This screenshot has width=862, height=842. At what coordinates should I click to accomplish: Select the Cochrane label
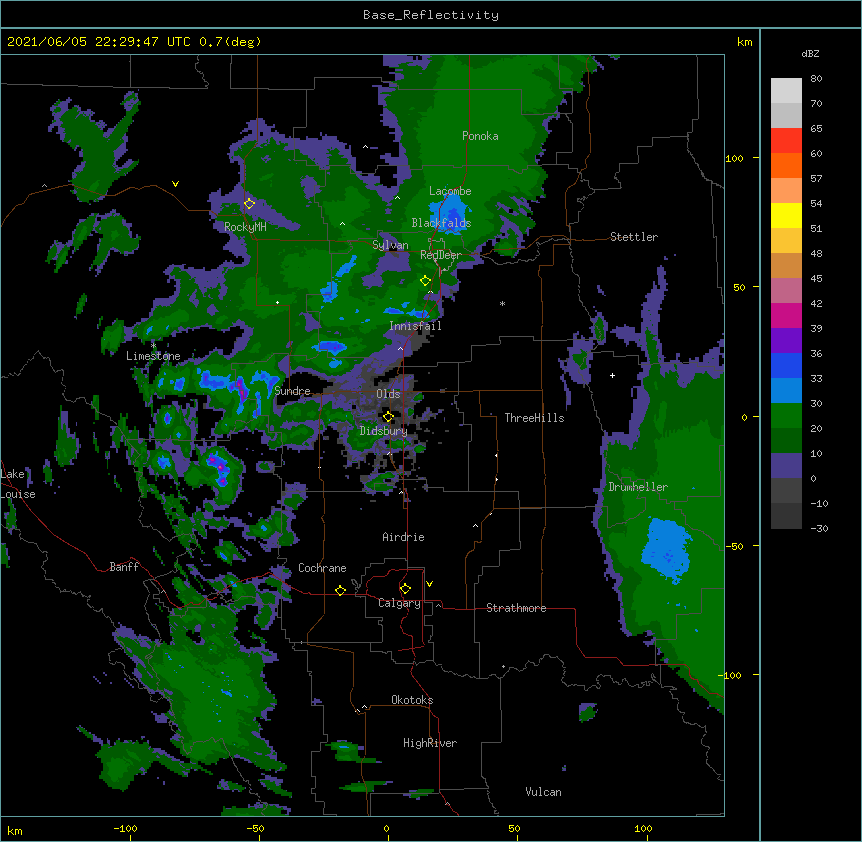[322, 568]
